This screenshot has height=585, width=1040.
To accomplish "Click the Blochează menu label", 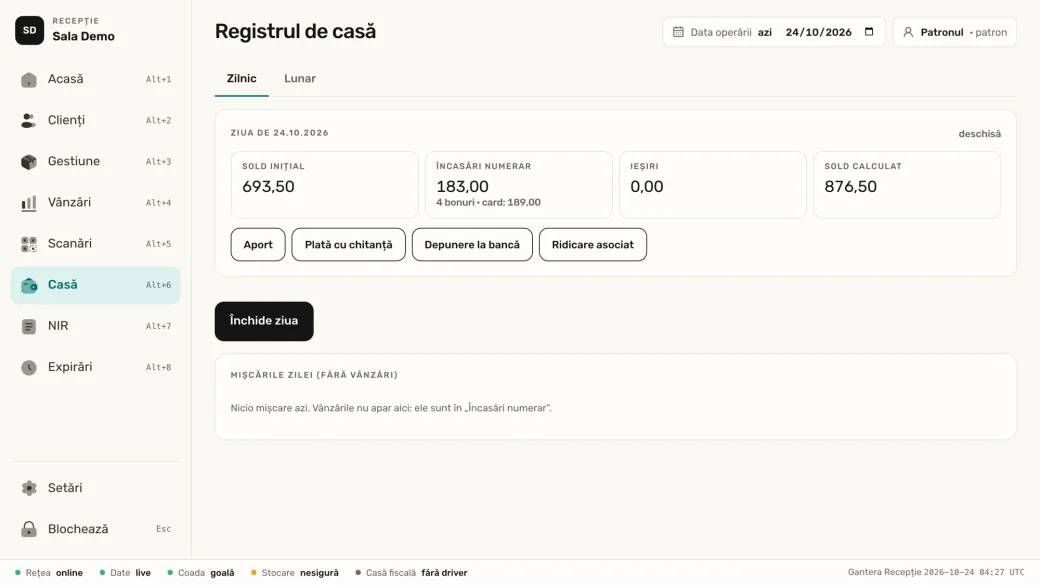I will (78, 529).
